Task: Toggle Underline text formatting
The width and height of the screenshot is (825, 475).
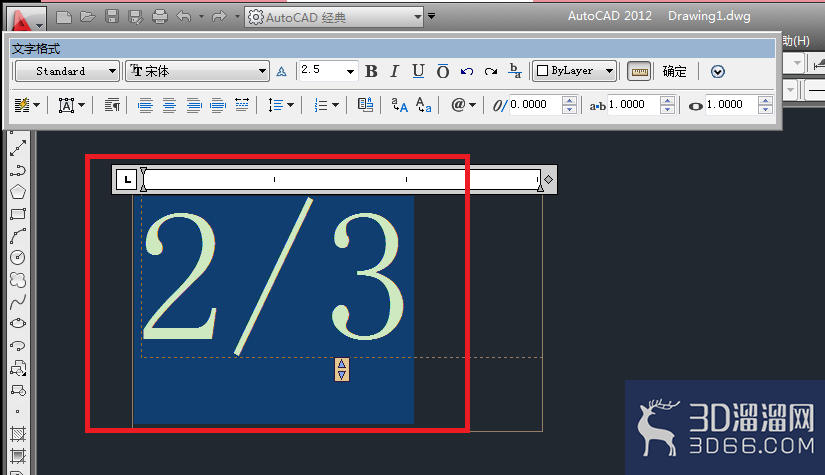Action: tap(418, 71)
